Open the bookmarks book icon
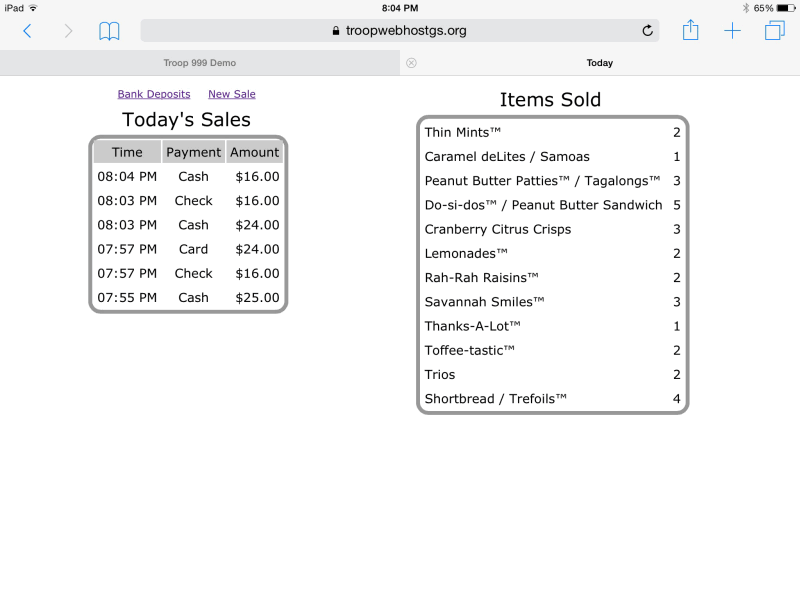Image resolution: width=800 pixels, height=600 pixels. (x=109, y=31)
